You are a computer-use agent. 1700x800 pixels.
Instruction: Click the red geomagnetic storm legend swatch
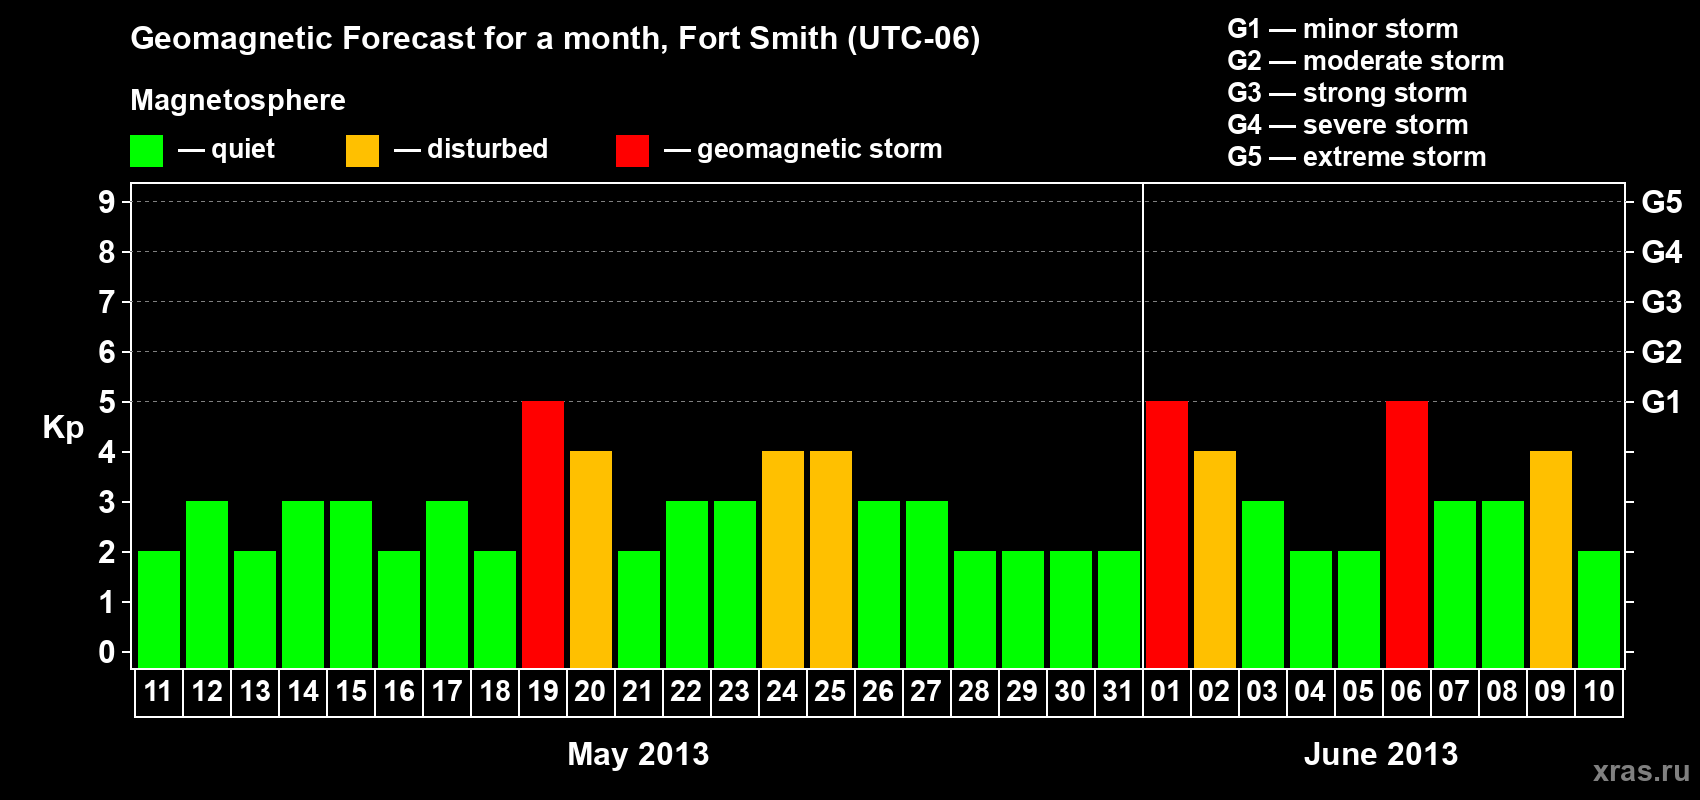coord(632,151)
